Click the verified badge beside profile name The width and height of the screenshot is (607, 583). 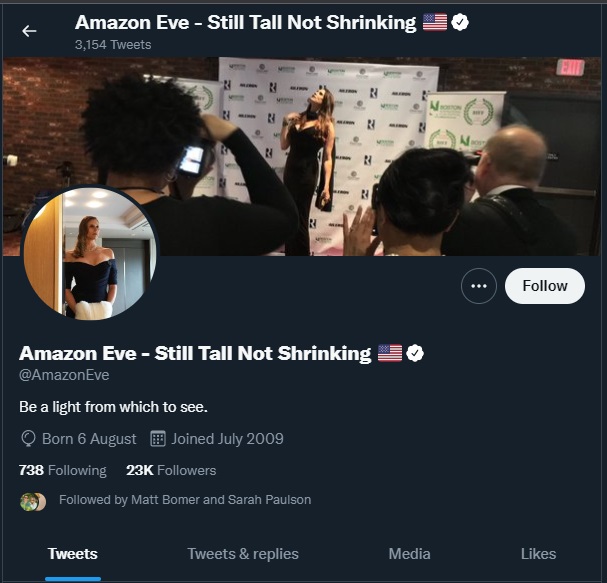click(415, 353)
